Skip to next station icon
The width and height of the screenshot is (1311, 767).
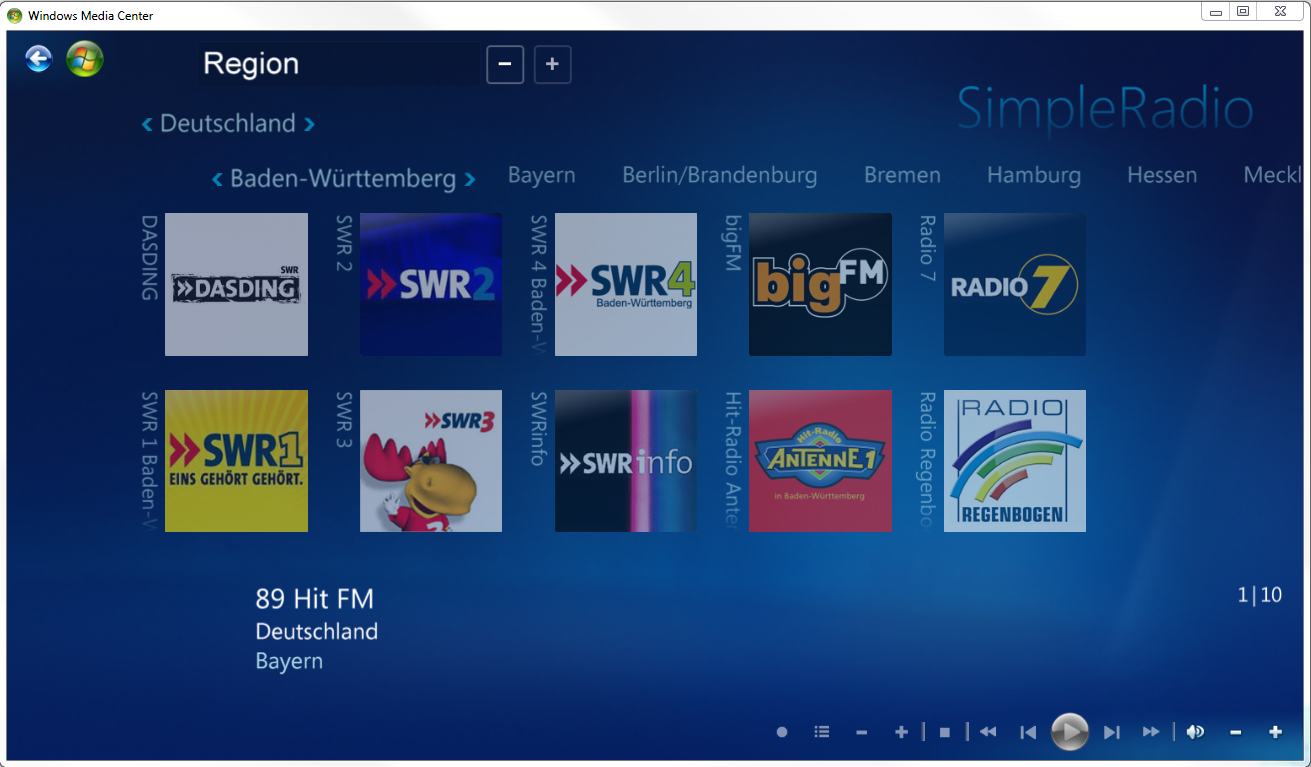click(x=1111, y=731)
